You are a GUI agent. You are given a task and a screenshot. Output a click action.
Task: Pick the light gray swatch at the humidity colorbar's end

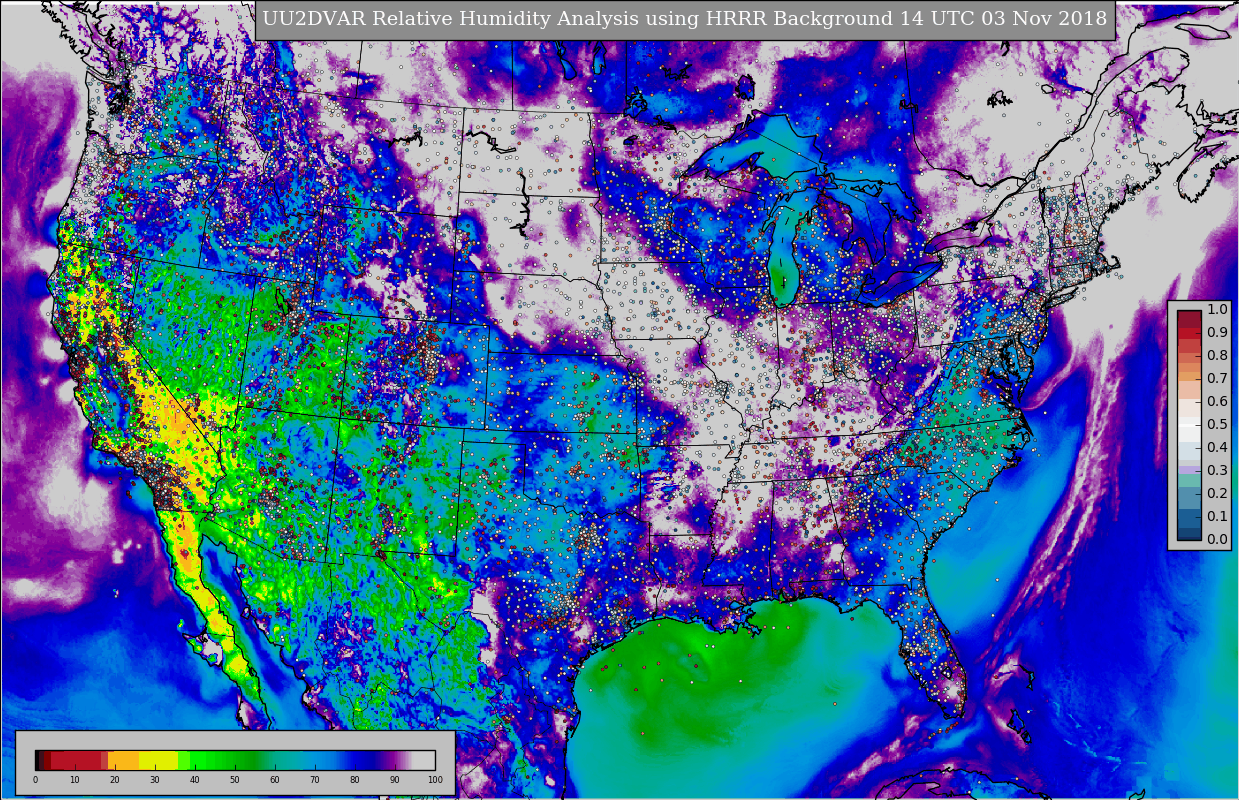point(423,760)
